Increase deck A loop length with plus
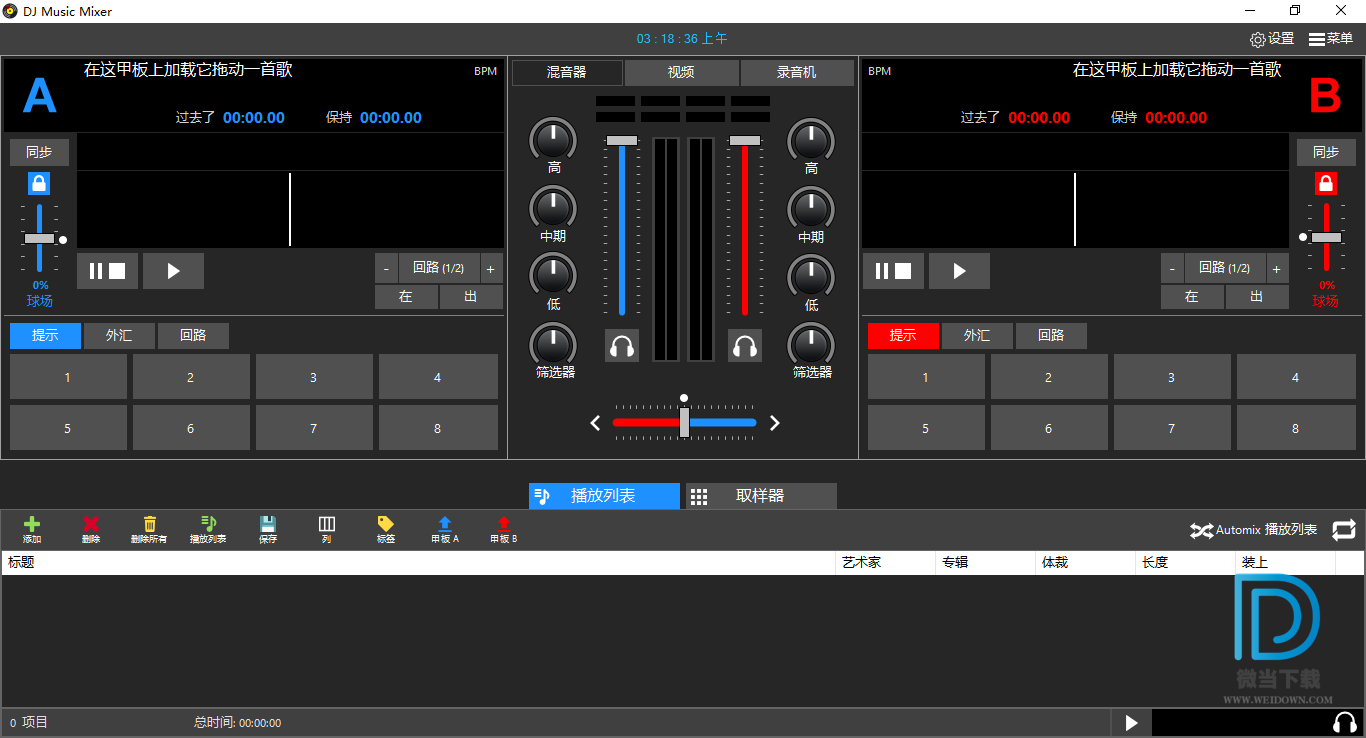 point(490,268)
